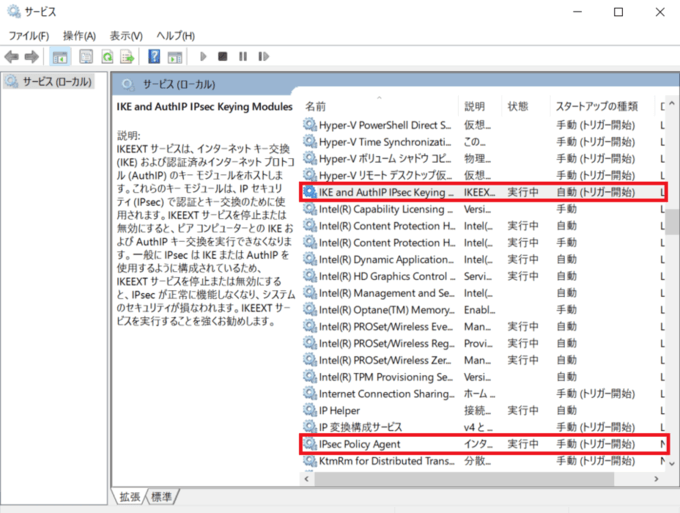
Task: Switch to the 標準 tab
Action: (x=161, y=497)
